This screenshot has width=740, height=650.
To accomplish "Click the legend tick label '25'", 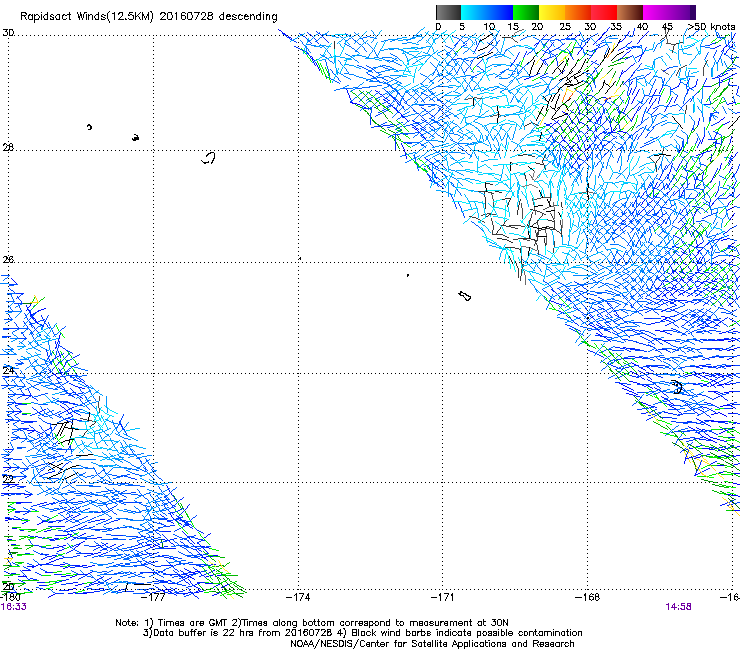I will pos(565,27).
